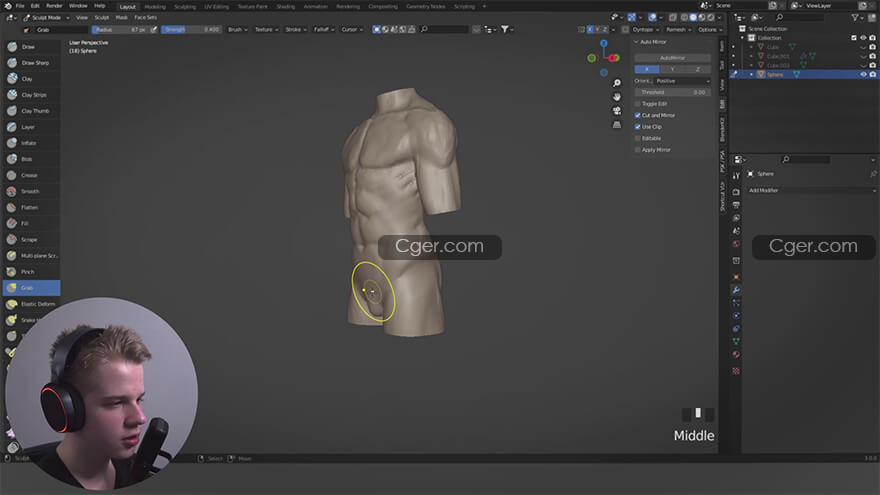Toggle the camera view icon
880x495 pixels.
point(617,111)
